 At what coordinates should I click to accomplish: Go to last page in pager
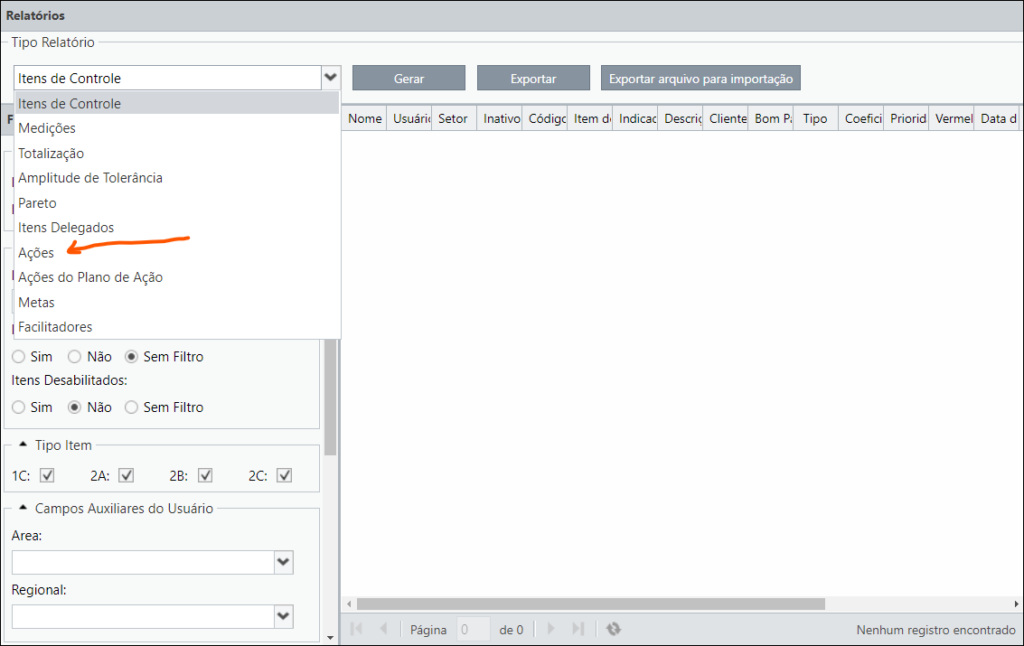tap(578, 629)
